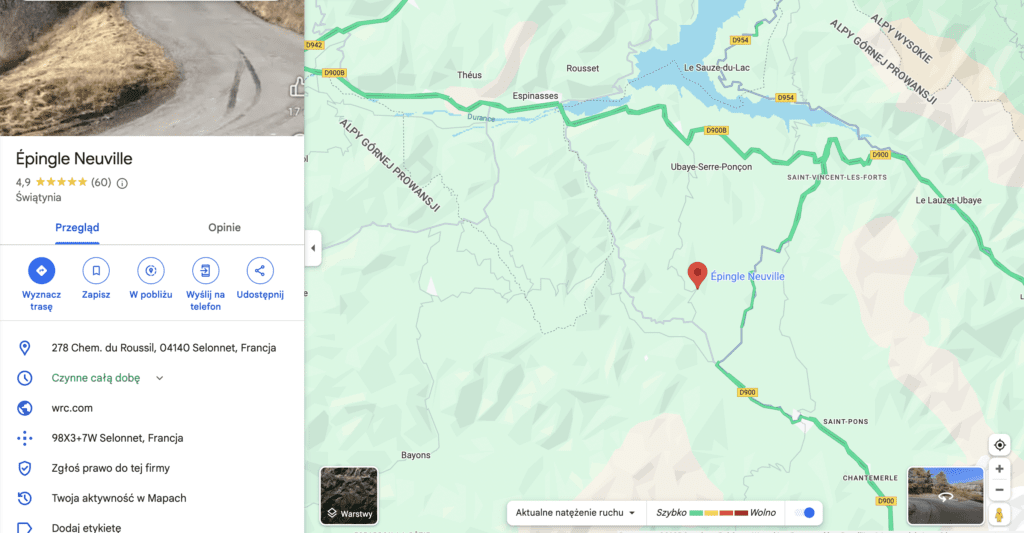
Task: Send to phone via Wyślij na telefon
Action: [x=205, y=270]
